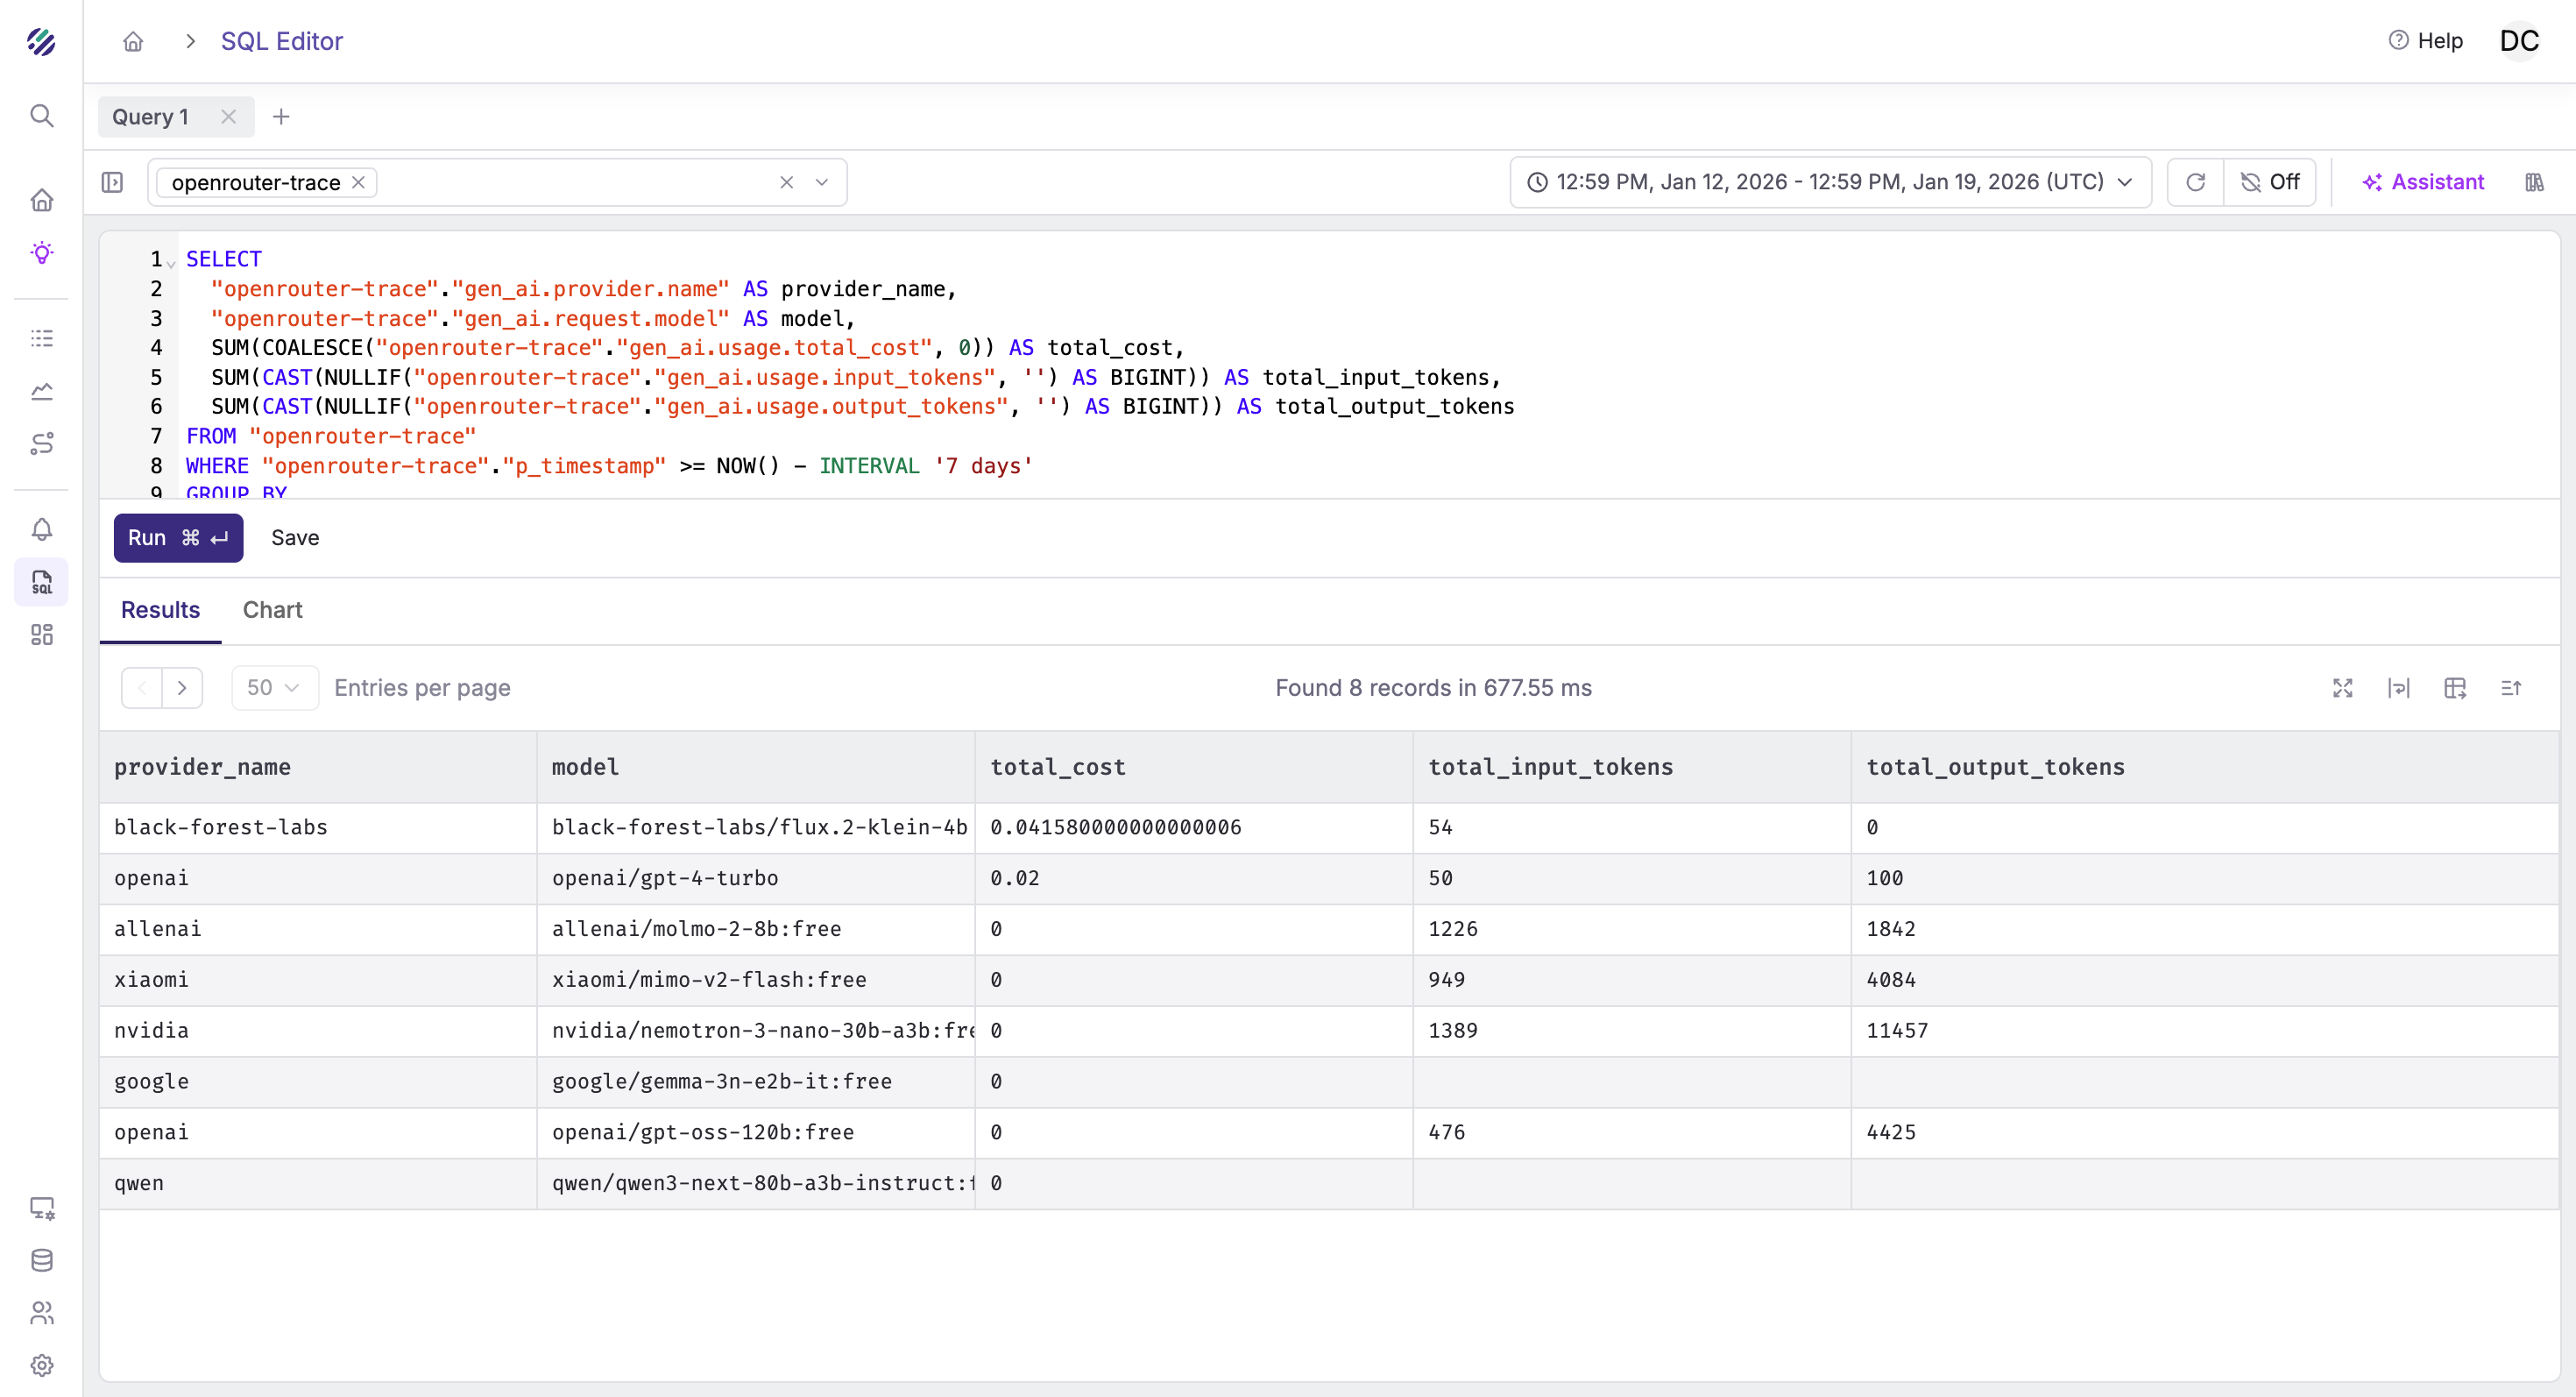Fold SELECT statement at line 1
This screenshot has width=2576, height=1397.
pyautogui.click(x=171, y=263)
